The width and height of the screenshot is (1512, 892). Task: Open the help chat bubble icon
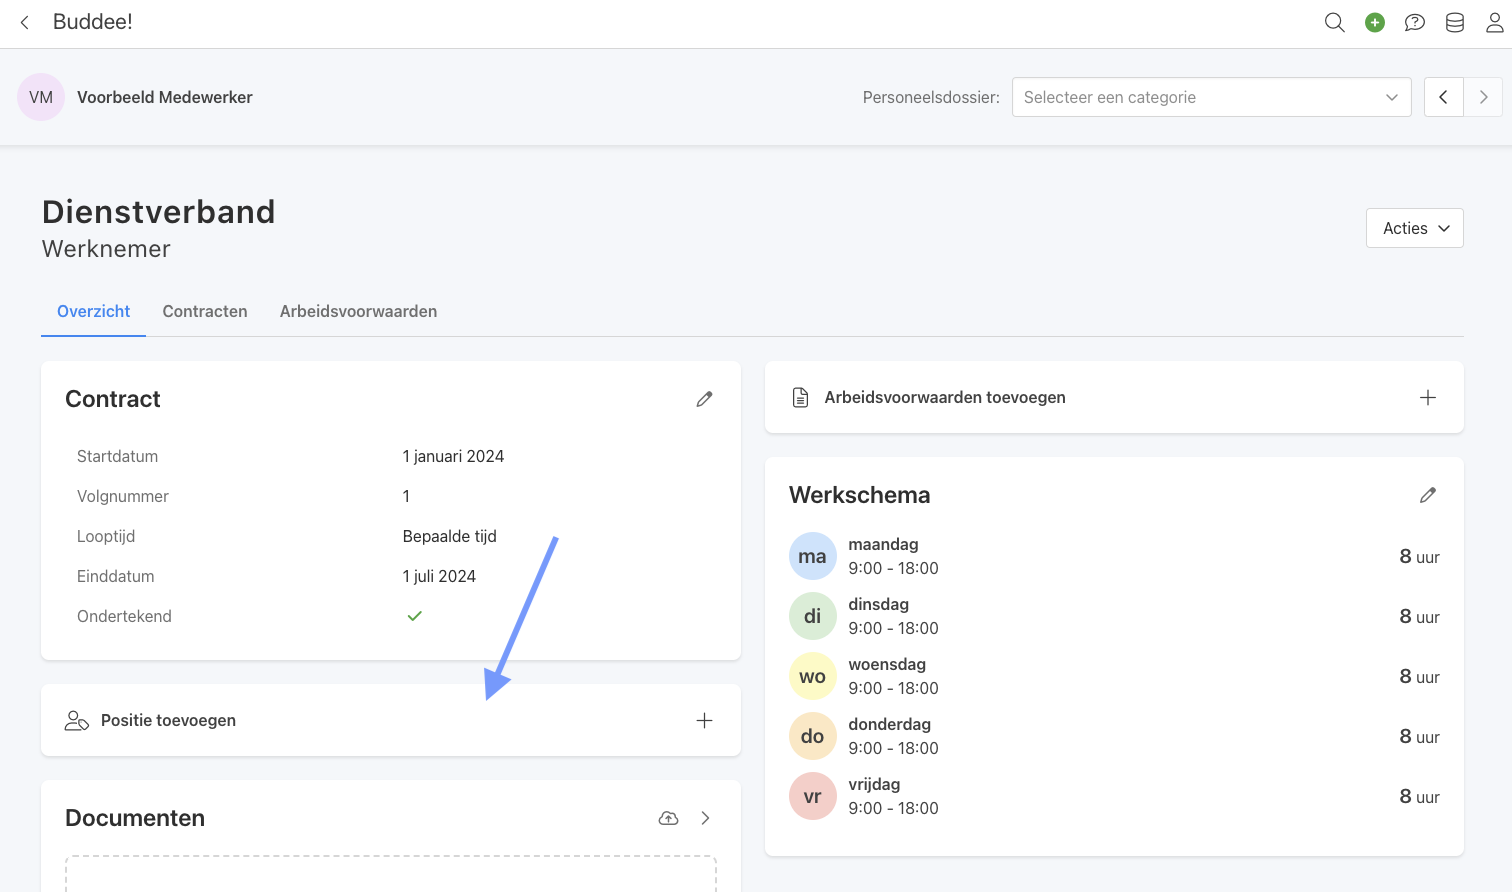click(1414, 22)
